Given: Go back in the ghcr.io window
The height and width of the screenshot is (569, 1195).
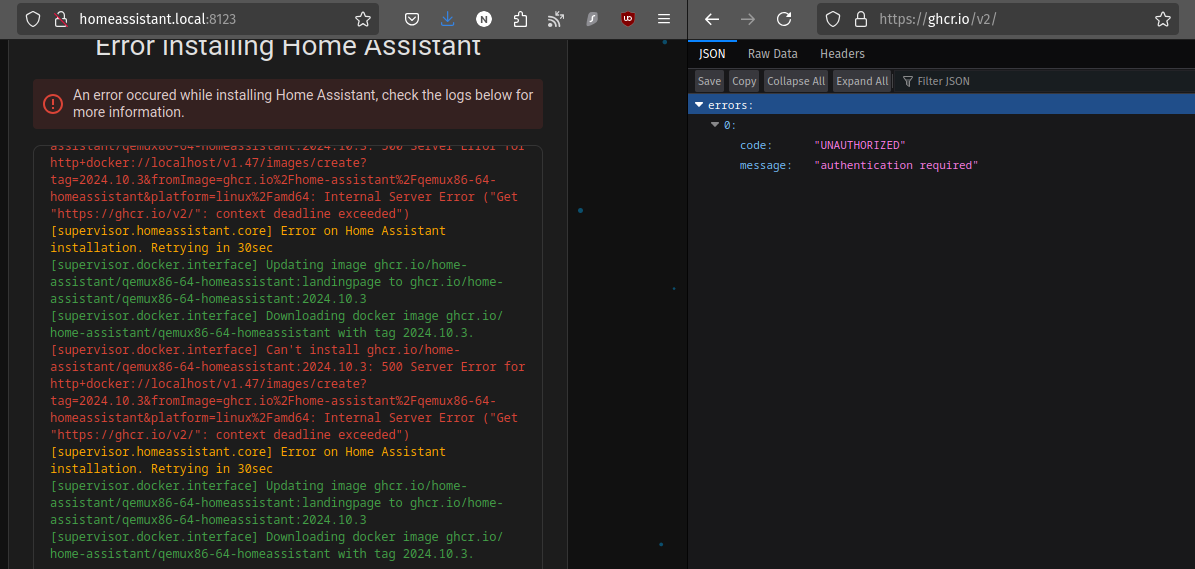Looking at the screenshot, I should (x=712, y=19).
